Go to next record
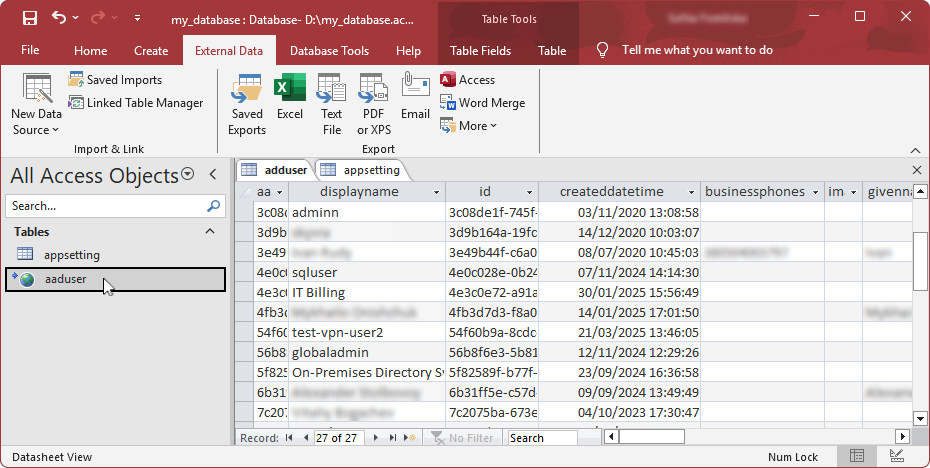Screen dimensions: 930x468 pyautogui.click(x=376, y=438)
